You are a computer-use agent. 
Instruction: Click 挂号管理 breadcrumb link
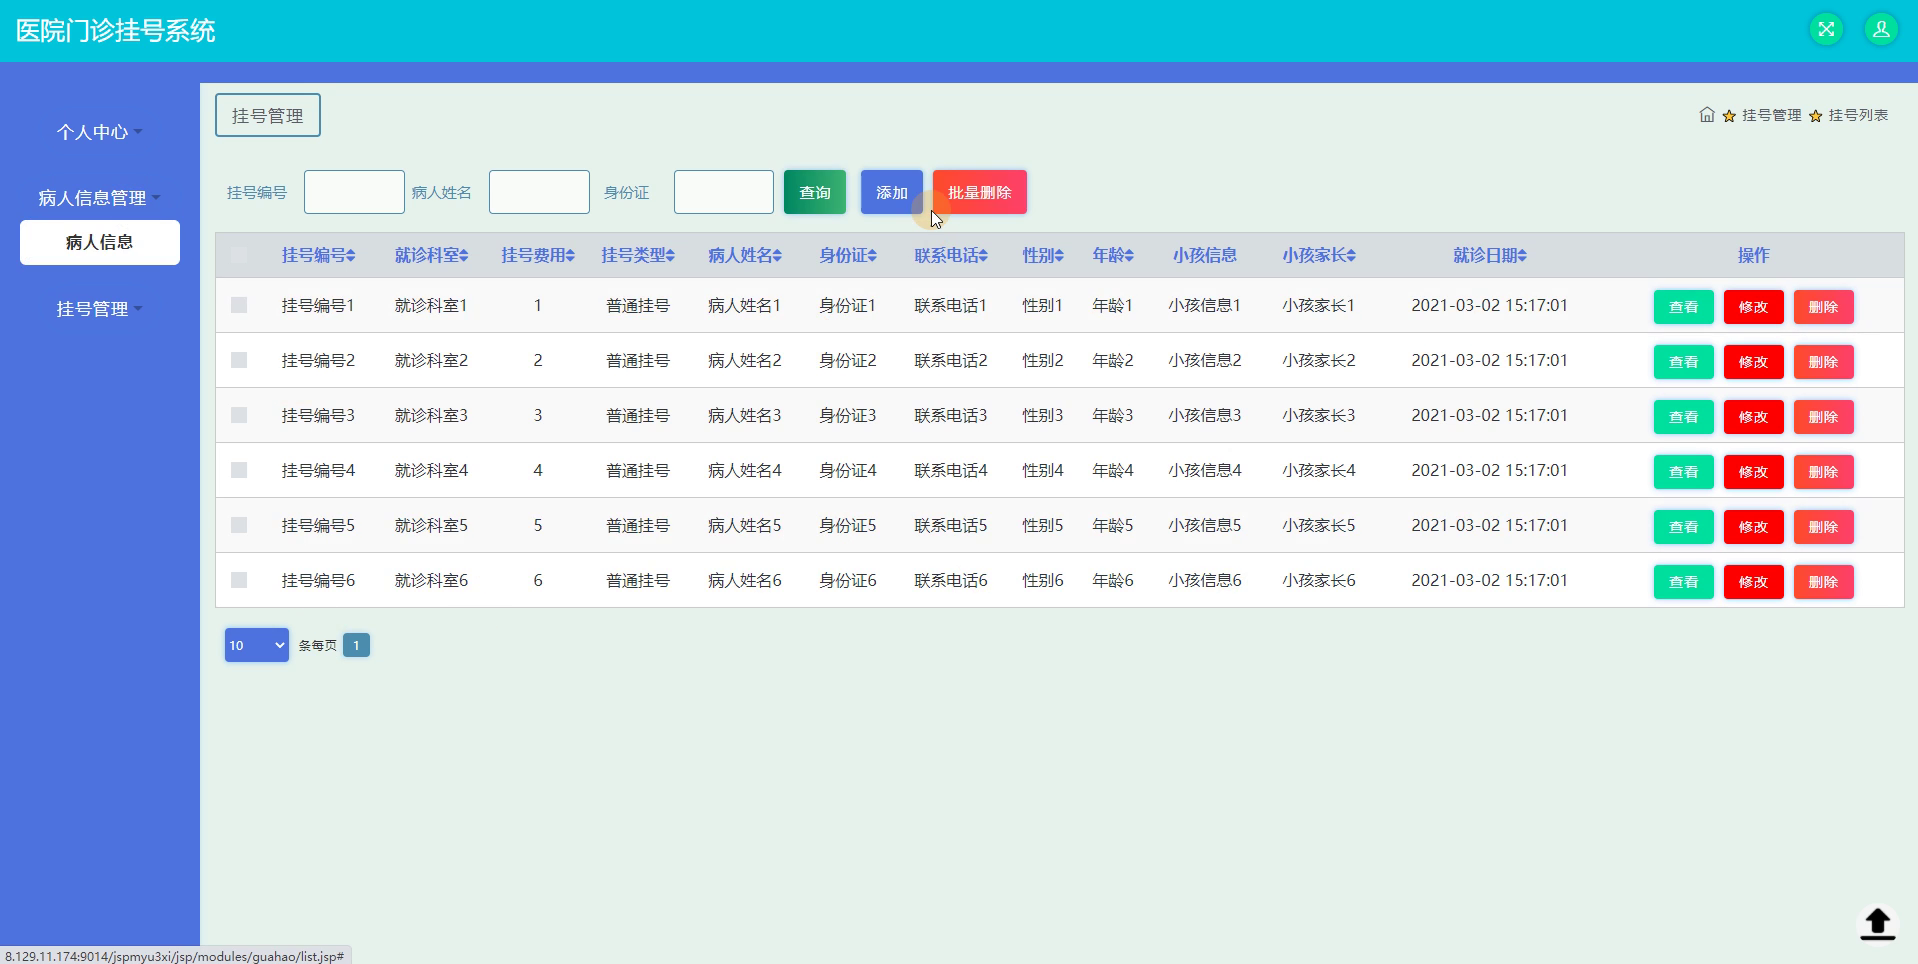pyautogui.click(x=1771, y=115)
